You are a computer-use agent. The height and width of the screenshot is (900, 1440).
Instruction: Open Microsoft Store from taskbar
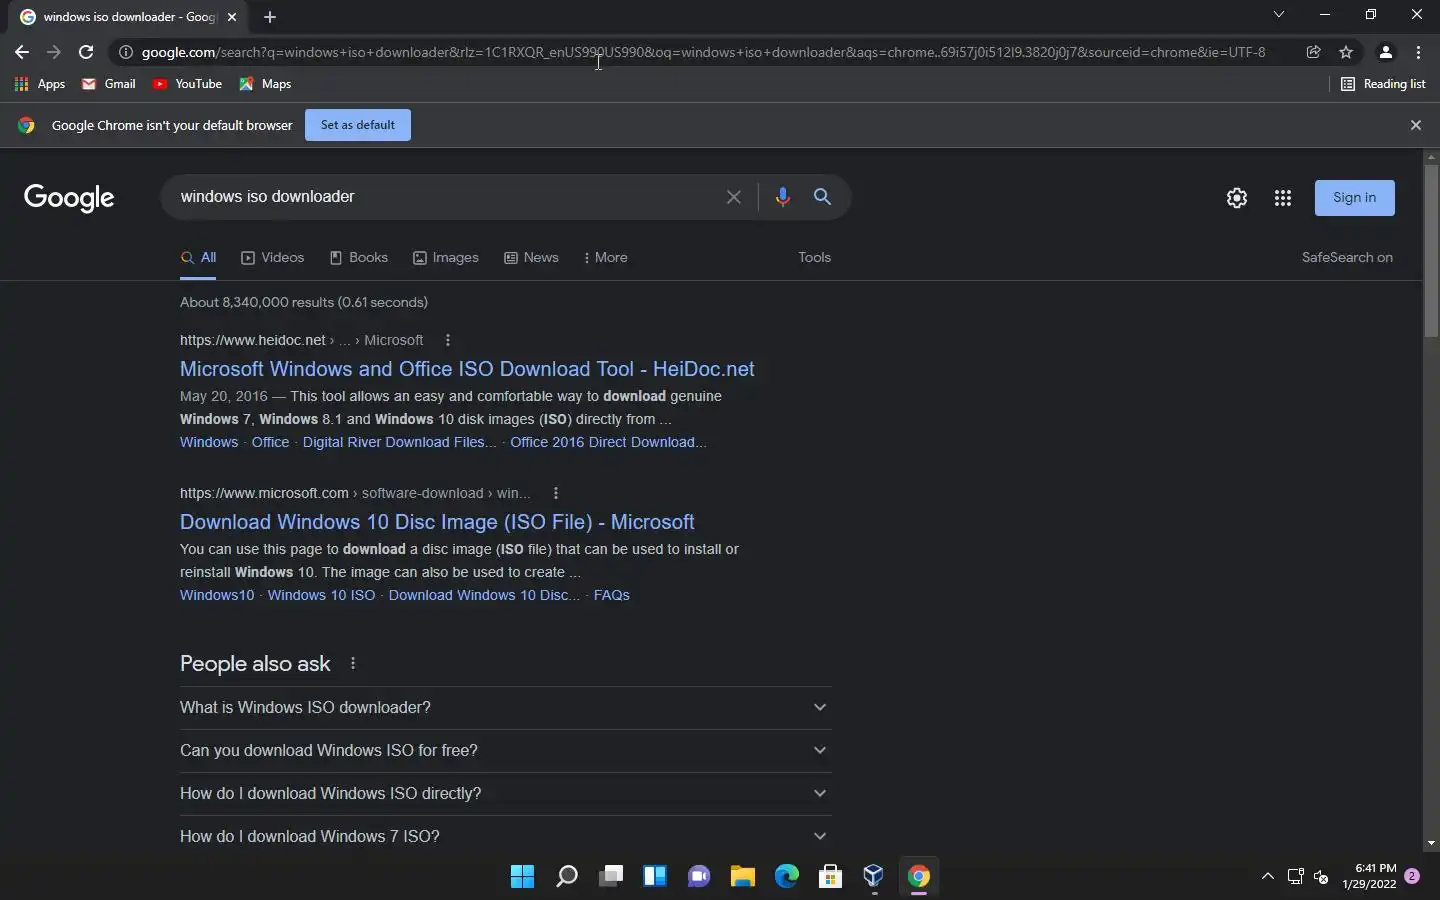(830, 877)
